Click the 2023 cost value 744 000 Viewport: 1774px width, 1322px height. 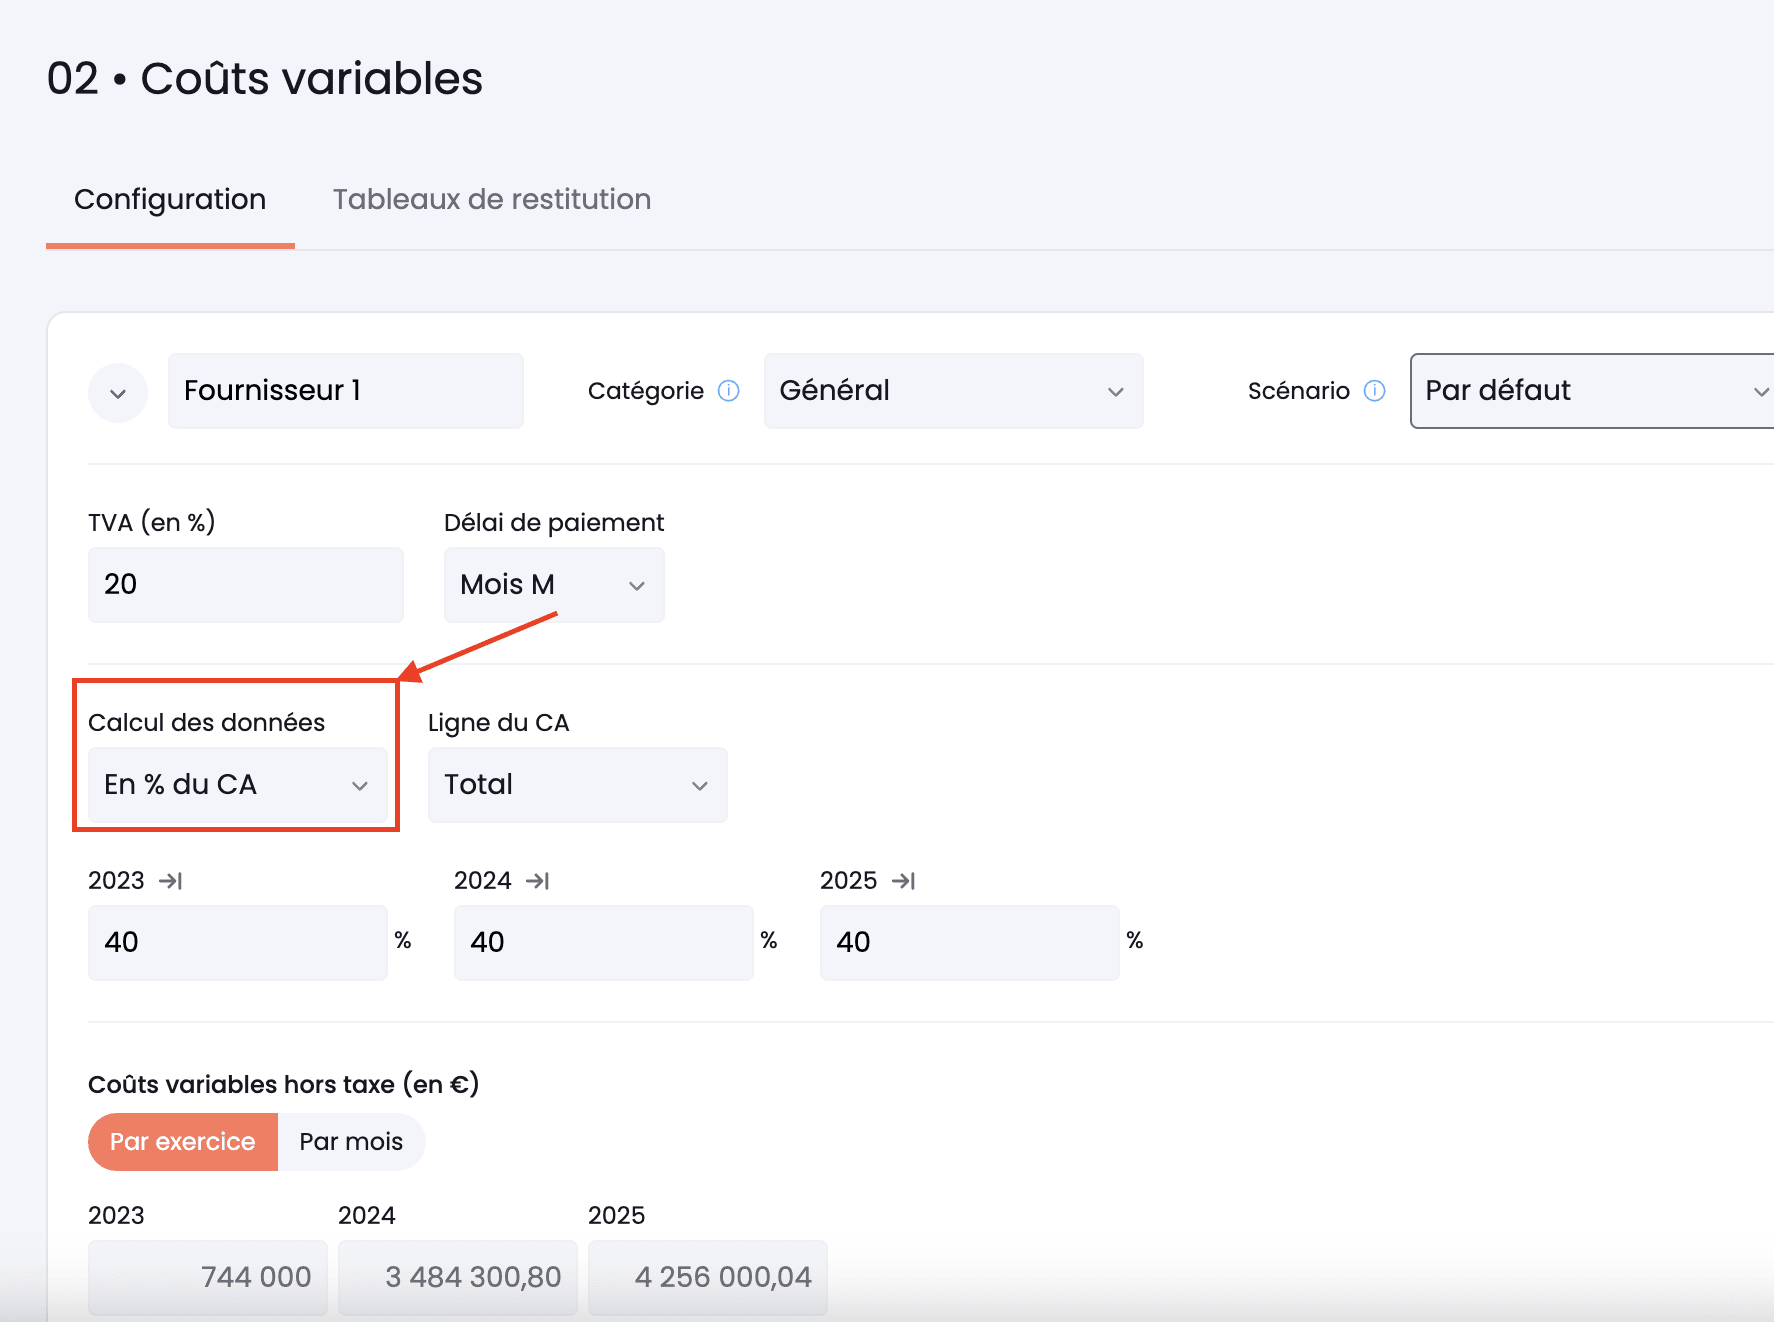[208, 1278]
